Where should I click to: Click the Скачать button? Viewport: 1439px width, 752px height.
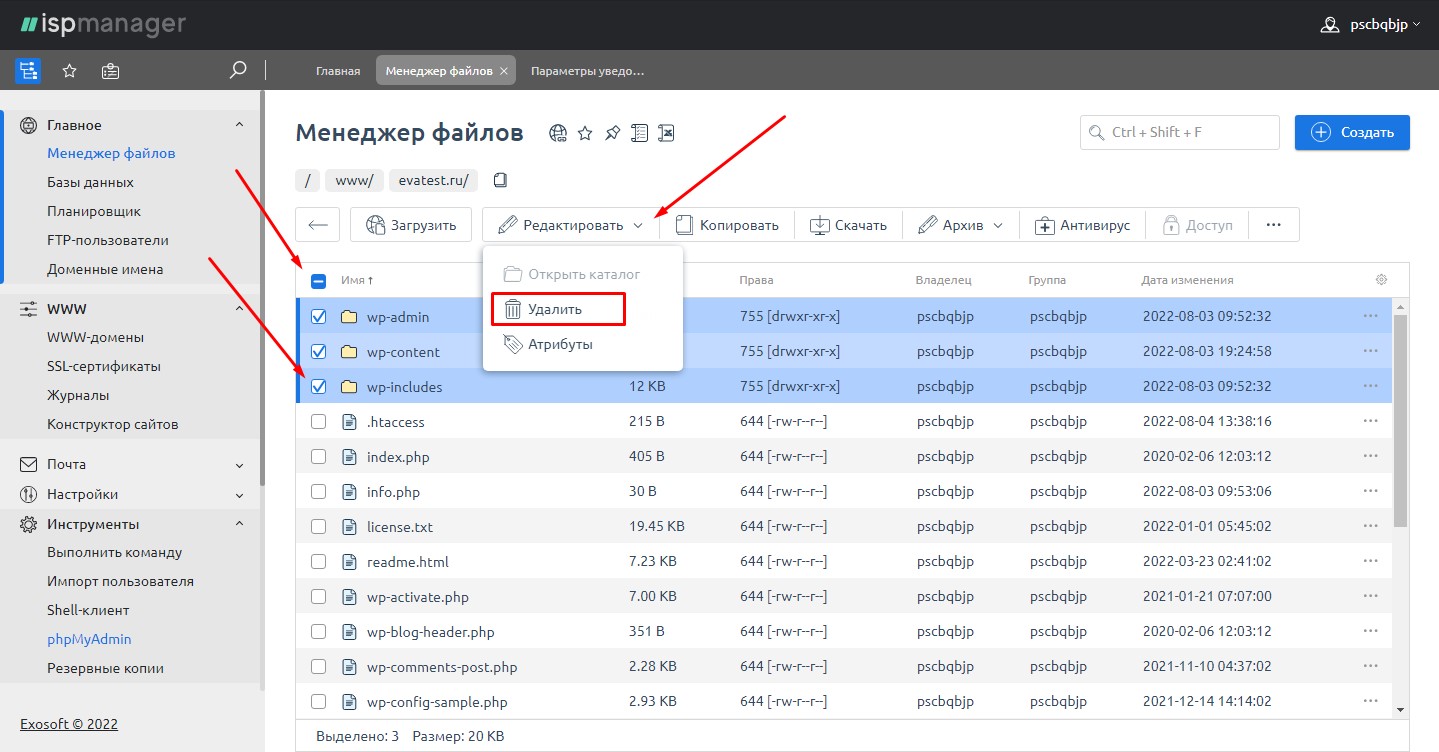tap(848, 225)
